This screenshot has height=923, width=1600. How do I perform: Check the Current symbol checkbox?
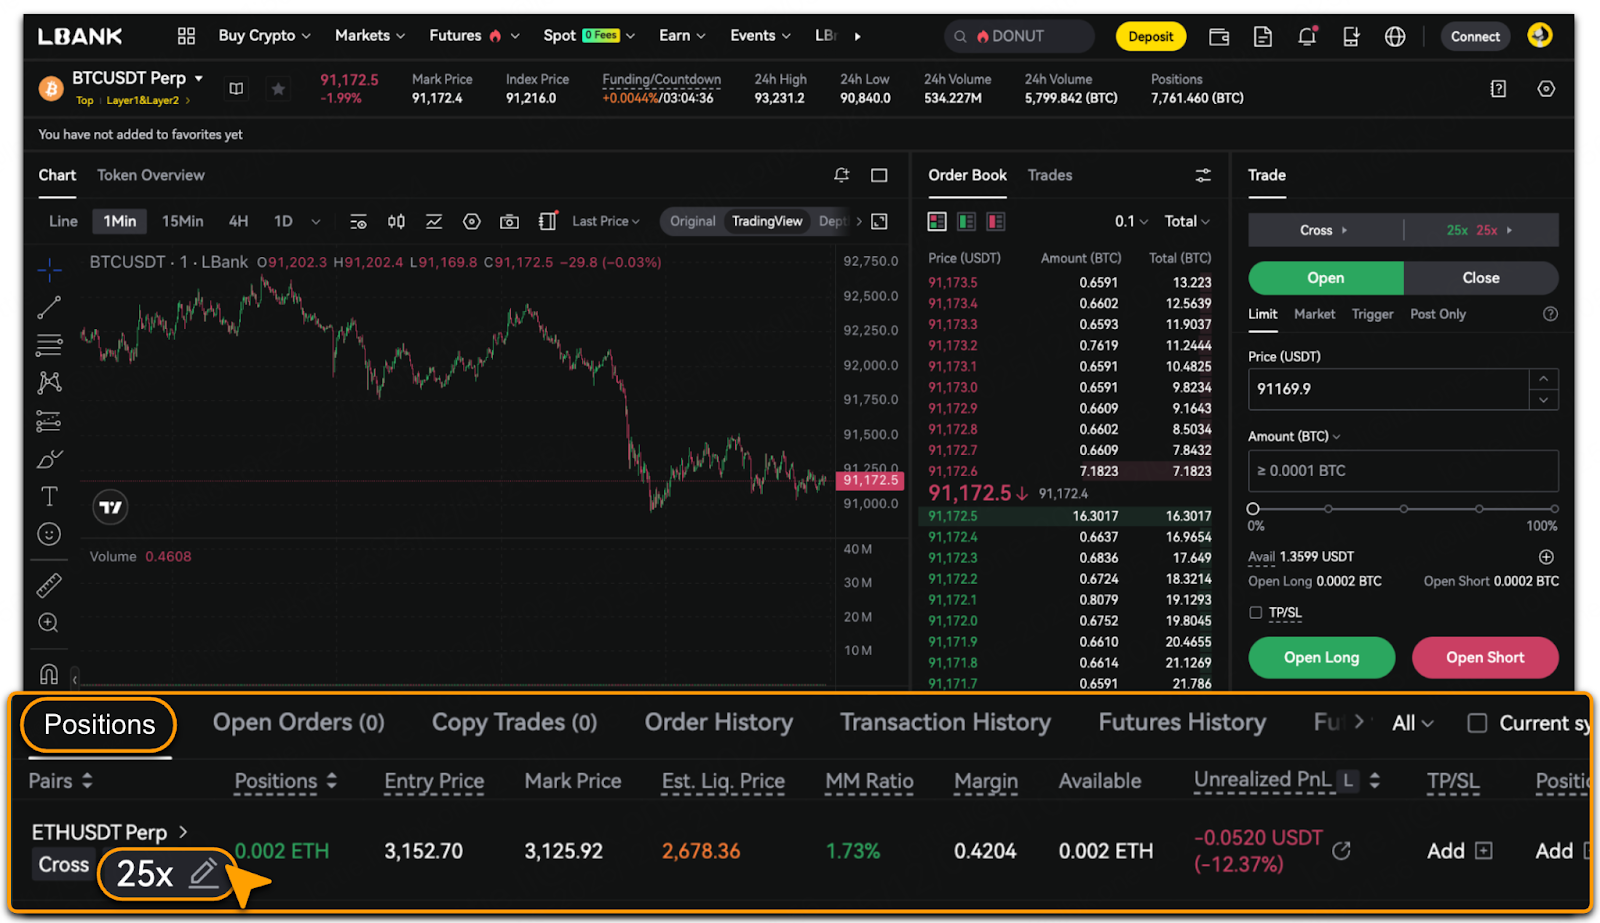[1476, 723]
